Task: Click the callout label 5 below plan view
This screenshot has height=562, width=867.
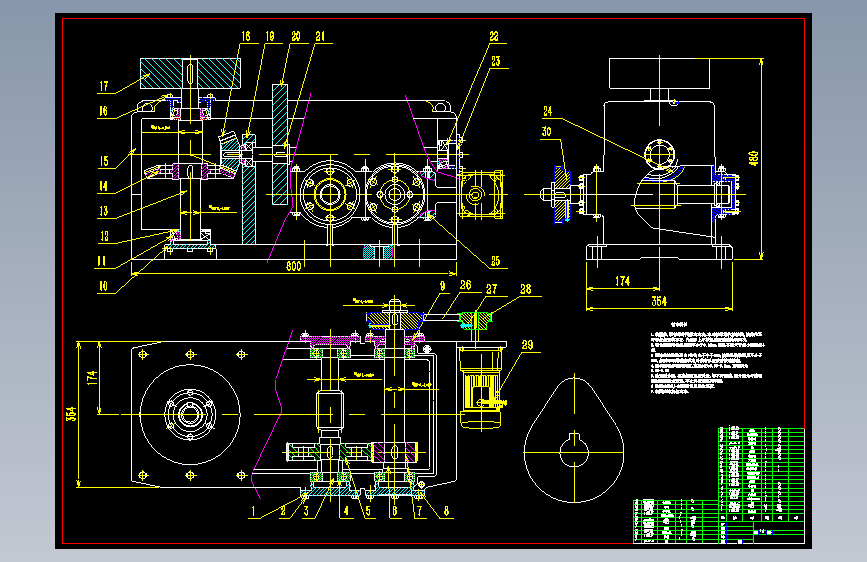Action: 368,512
